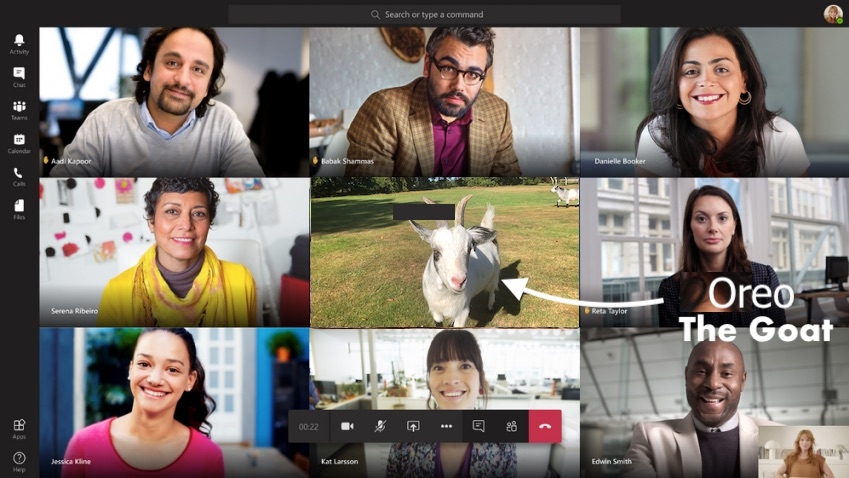
Task: Open the Activity feed in sidebar
Action: click(x=19, y=44)
